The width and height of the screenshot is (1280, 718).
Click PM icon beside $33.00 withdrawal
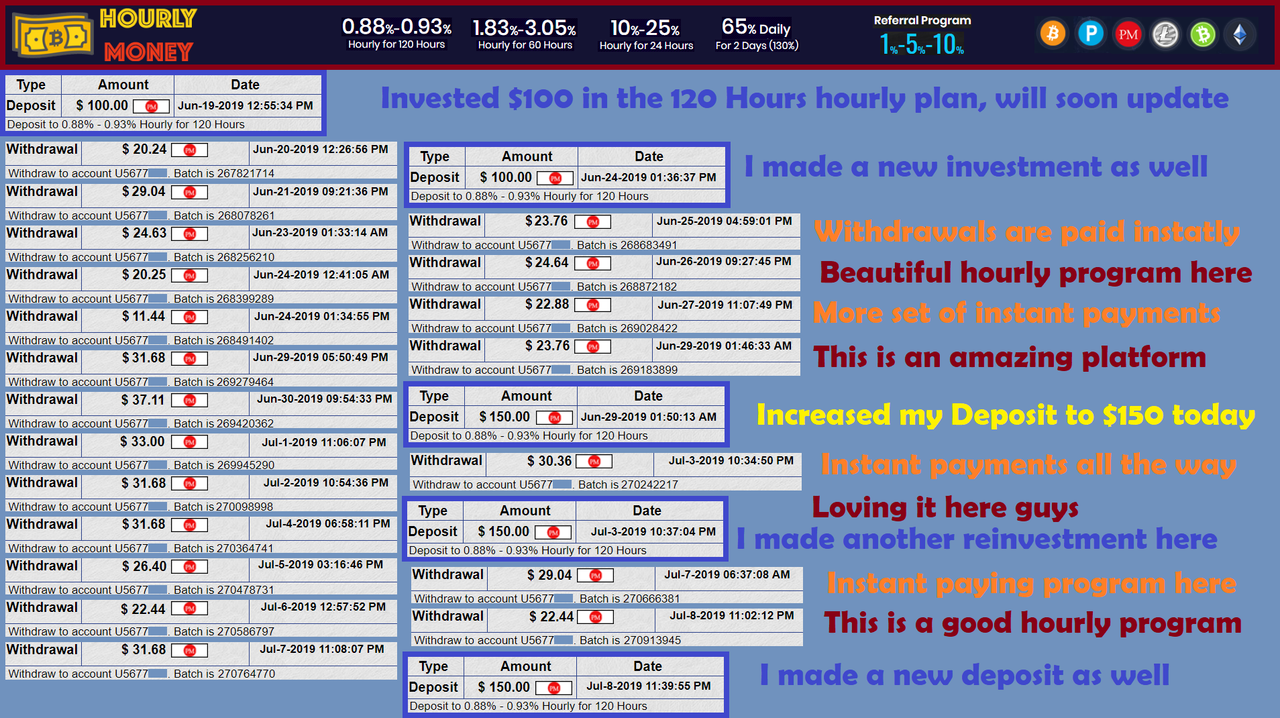point(189,442)
